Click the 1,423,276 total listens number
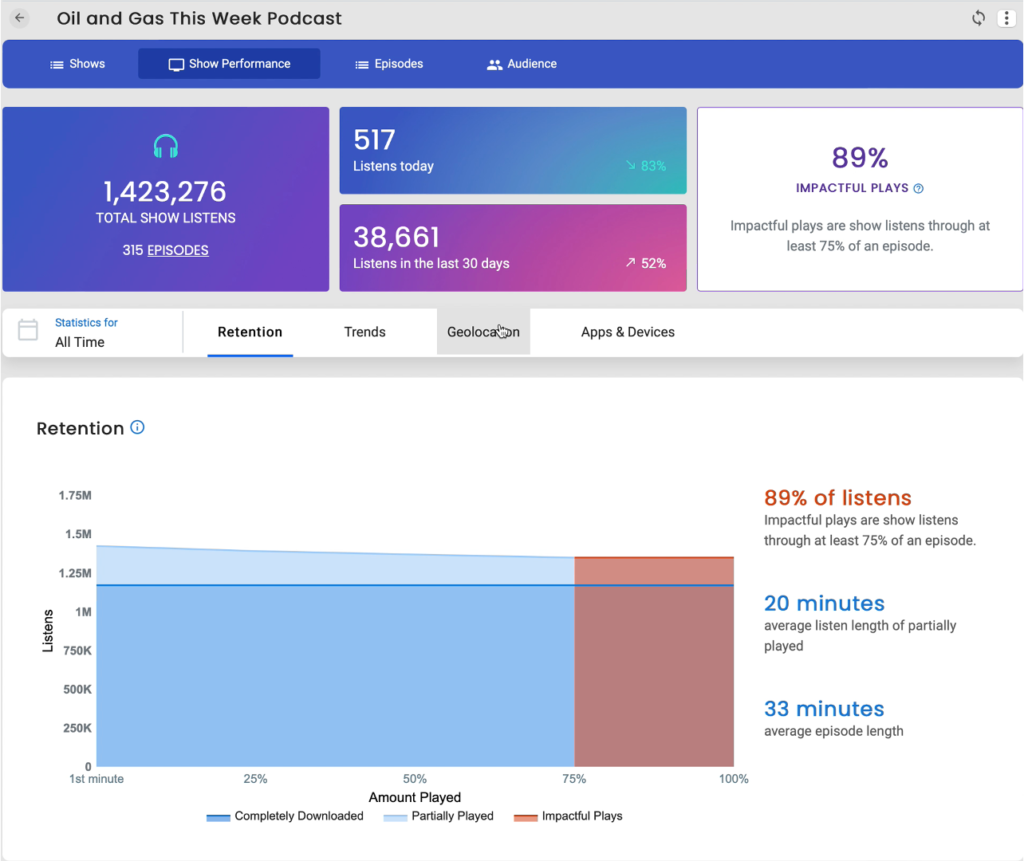This screenshot has width=1024, height=861. pos(165,191)
